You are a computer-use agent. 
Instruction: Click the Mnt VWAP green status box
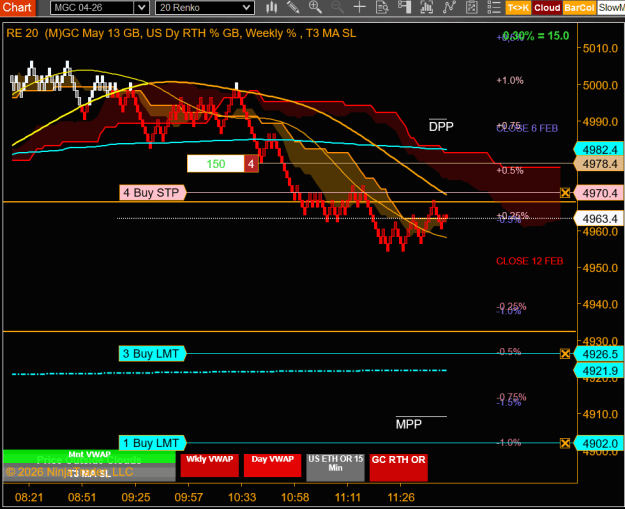pyautogui.click(x=89, y=457)
